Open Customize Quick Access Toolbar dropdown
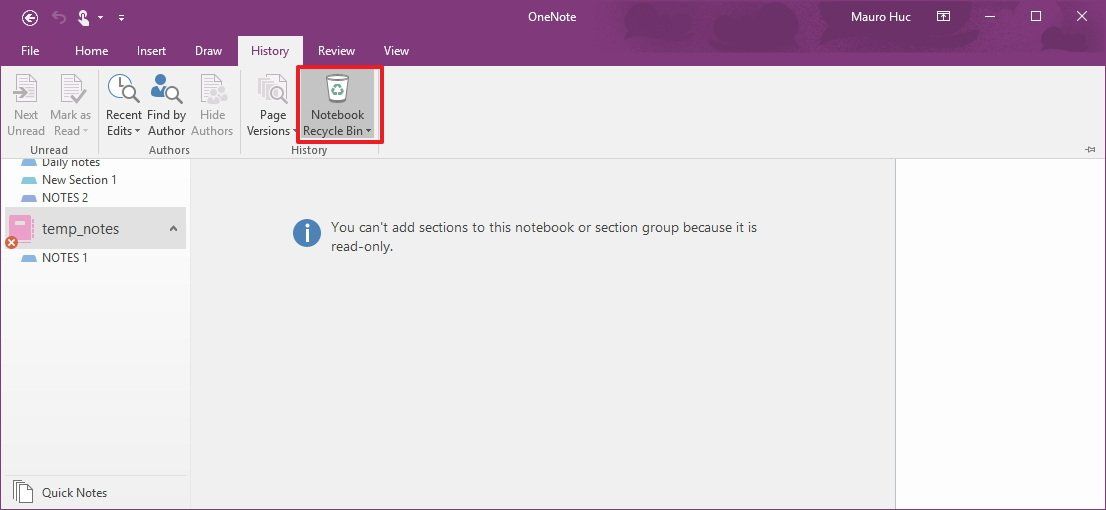 coord(121,17)
